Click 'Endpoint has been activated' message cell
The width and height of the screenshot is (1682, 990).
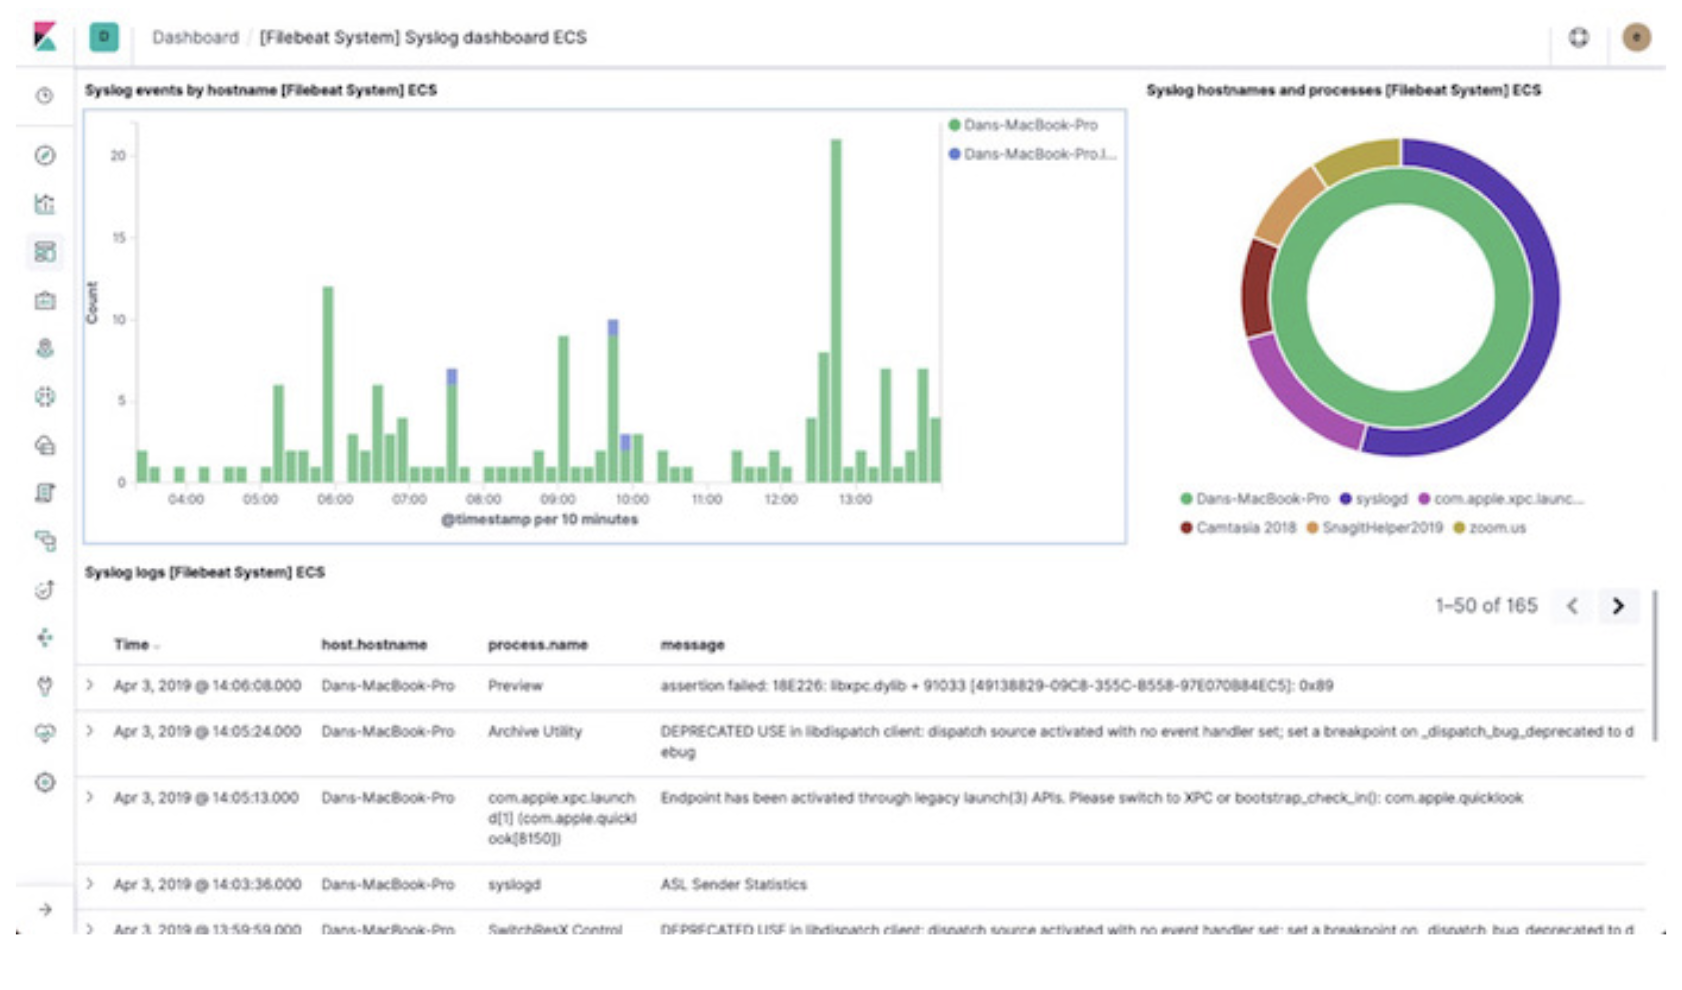coord(1091,797)
